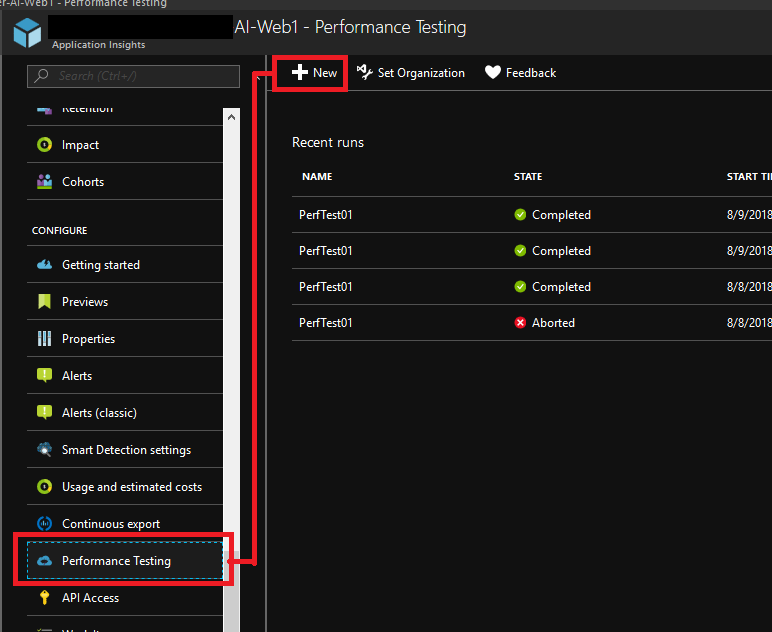Image resolution: width=772 pixels, height=632 pixels.
Task: Open Smart Detection settings
Action: pyautogui.click(x=125, y=449)
